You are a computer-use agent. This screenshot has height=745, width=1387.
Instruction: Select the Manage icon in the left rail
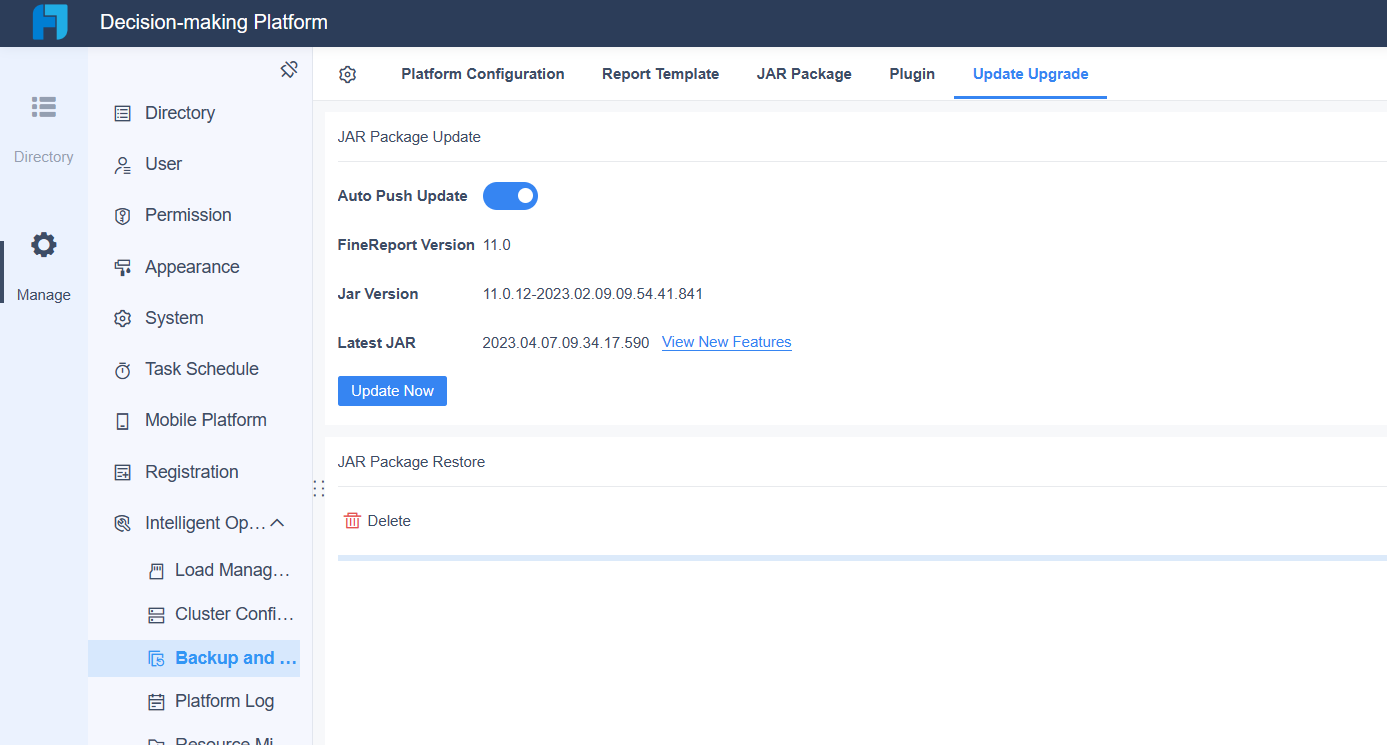pos(43,244)
